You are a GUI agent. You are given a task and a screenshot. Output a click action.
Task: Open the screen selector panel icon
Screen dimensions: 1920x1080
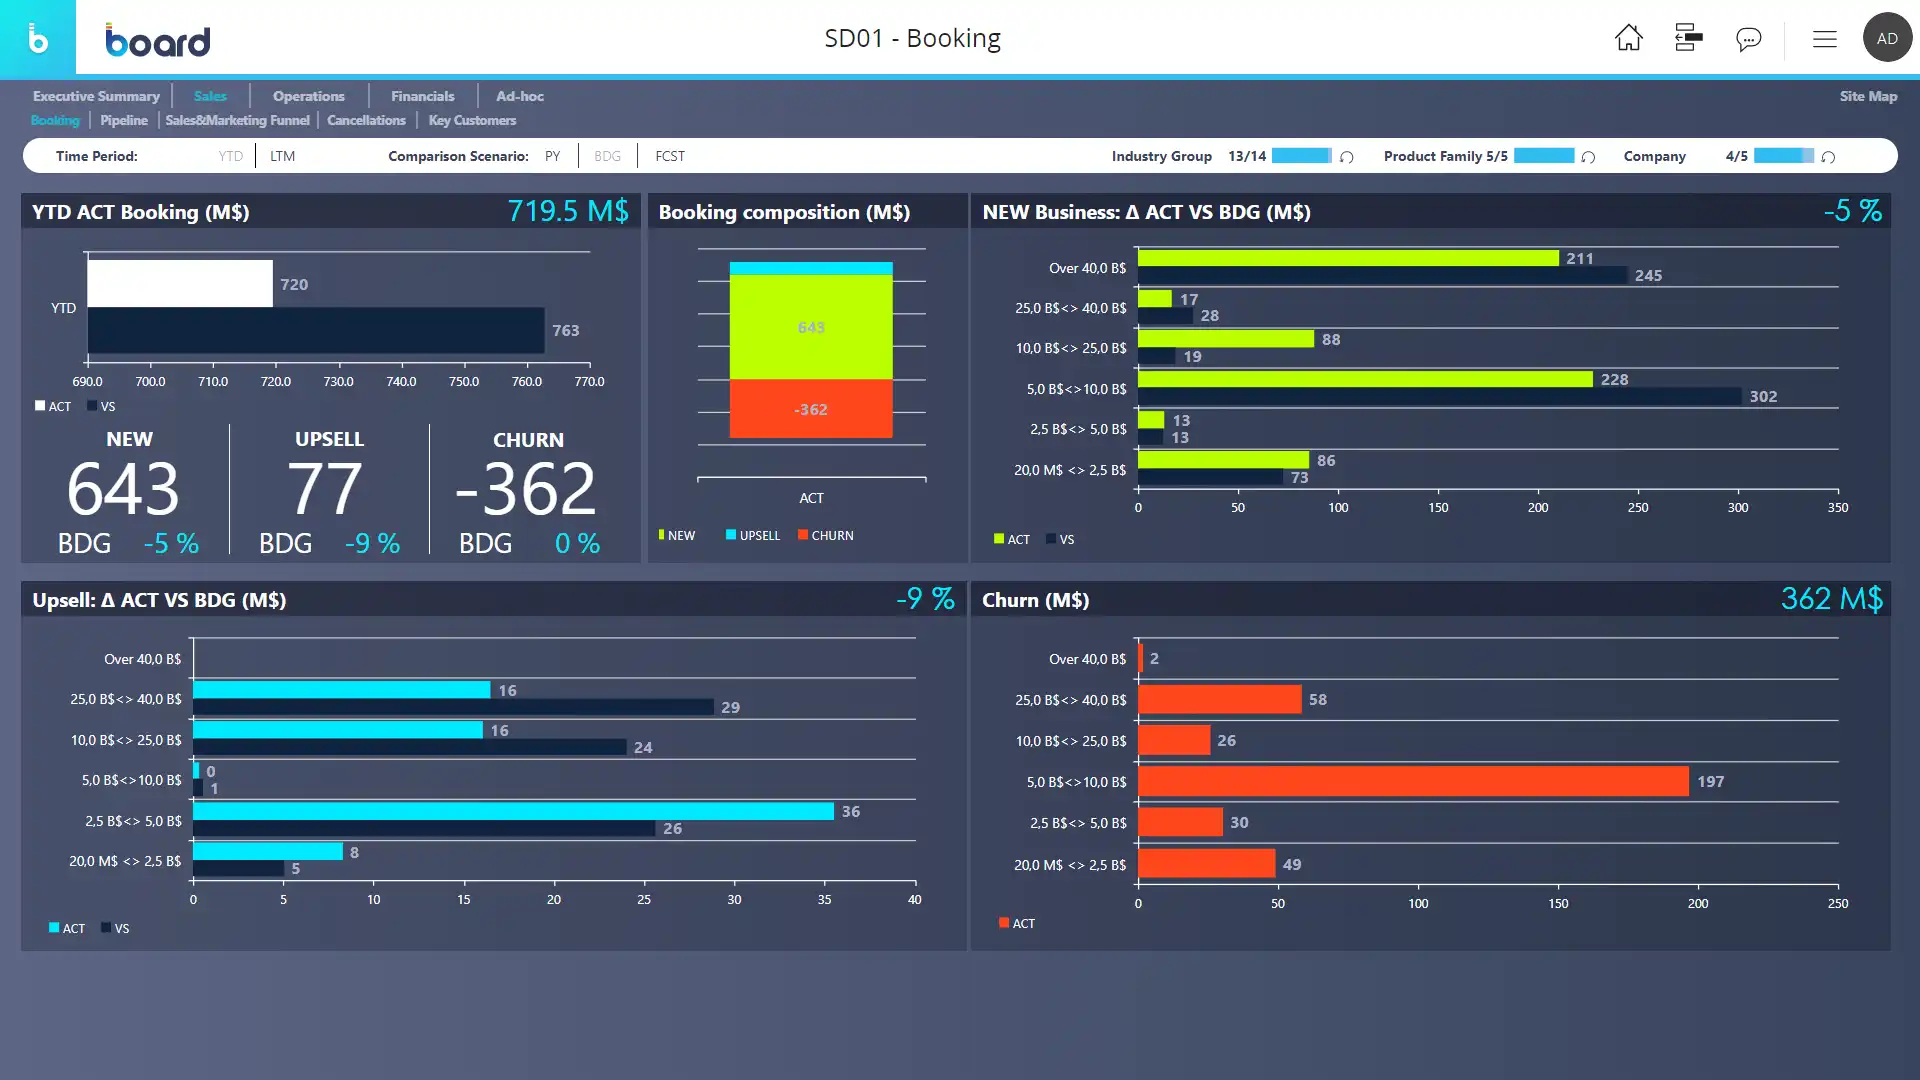[x=1688, y=38]
